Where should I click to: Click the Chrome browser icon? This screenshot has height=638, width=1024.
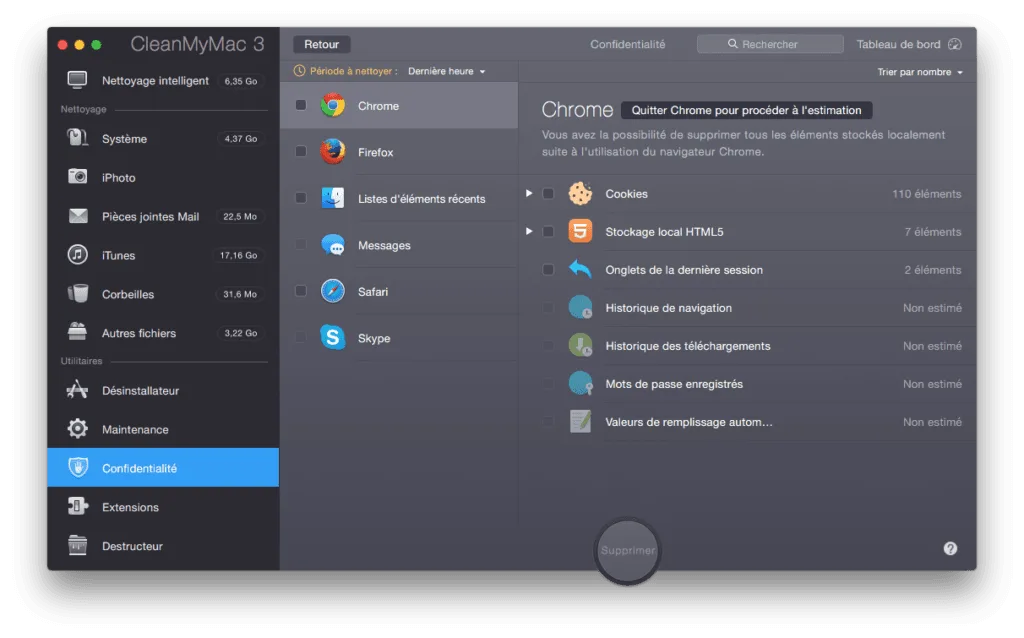(x=332, y=105)
